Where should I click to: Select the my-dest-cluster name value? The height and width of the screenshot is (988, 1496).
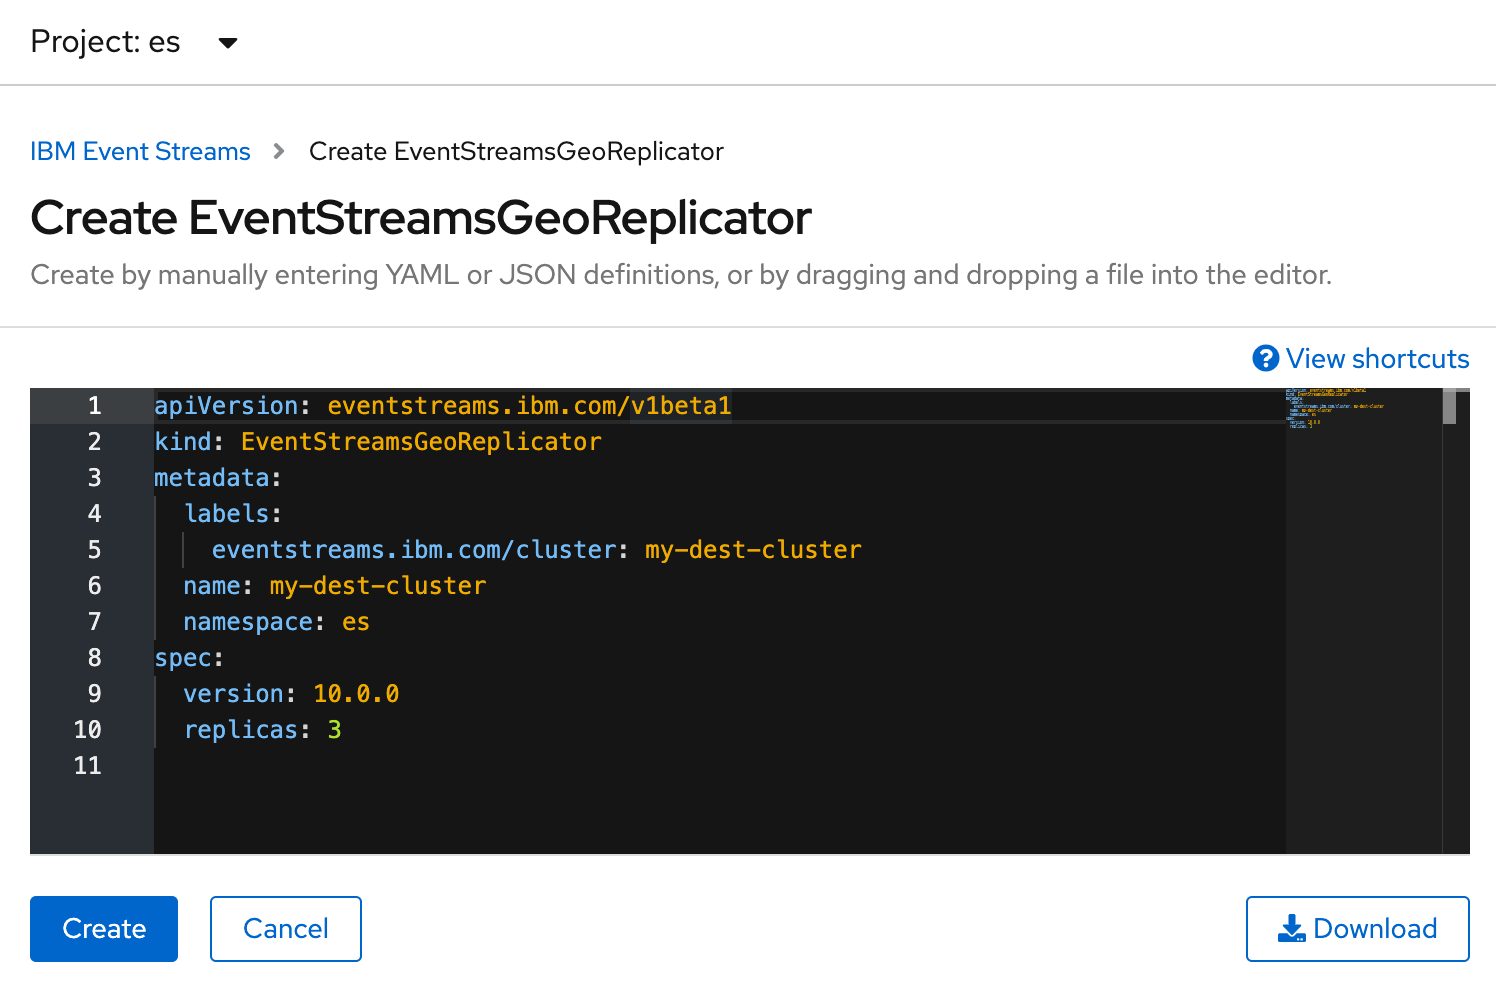point(377,585)
